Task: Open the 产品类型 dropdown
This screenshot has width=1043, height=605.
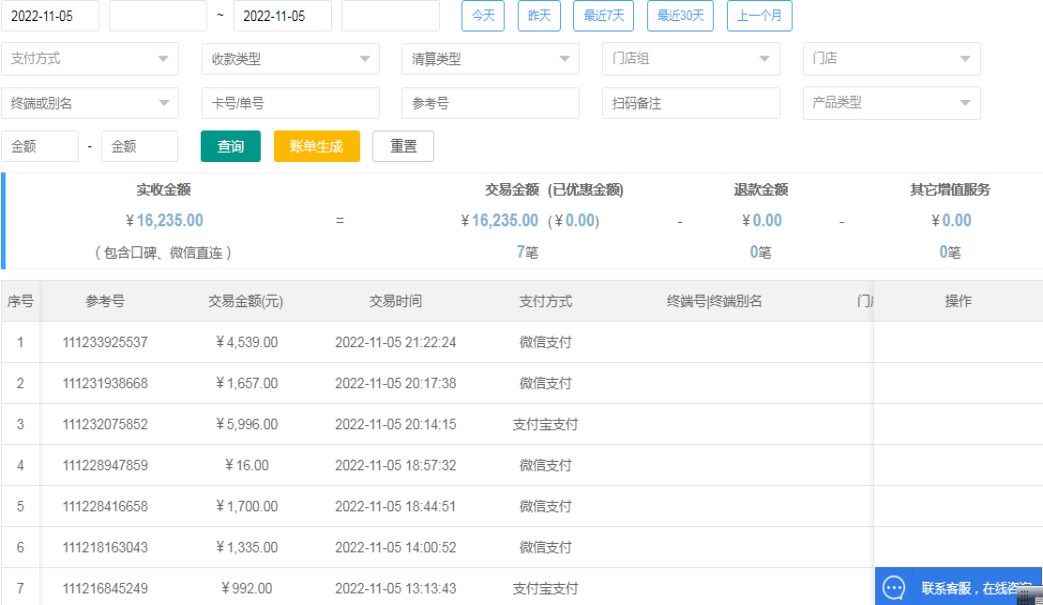Action: click(x=890, y=103)
